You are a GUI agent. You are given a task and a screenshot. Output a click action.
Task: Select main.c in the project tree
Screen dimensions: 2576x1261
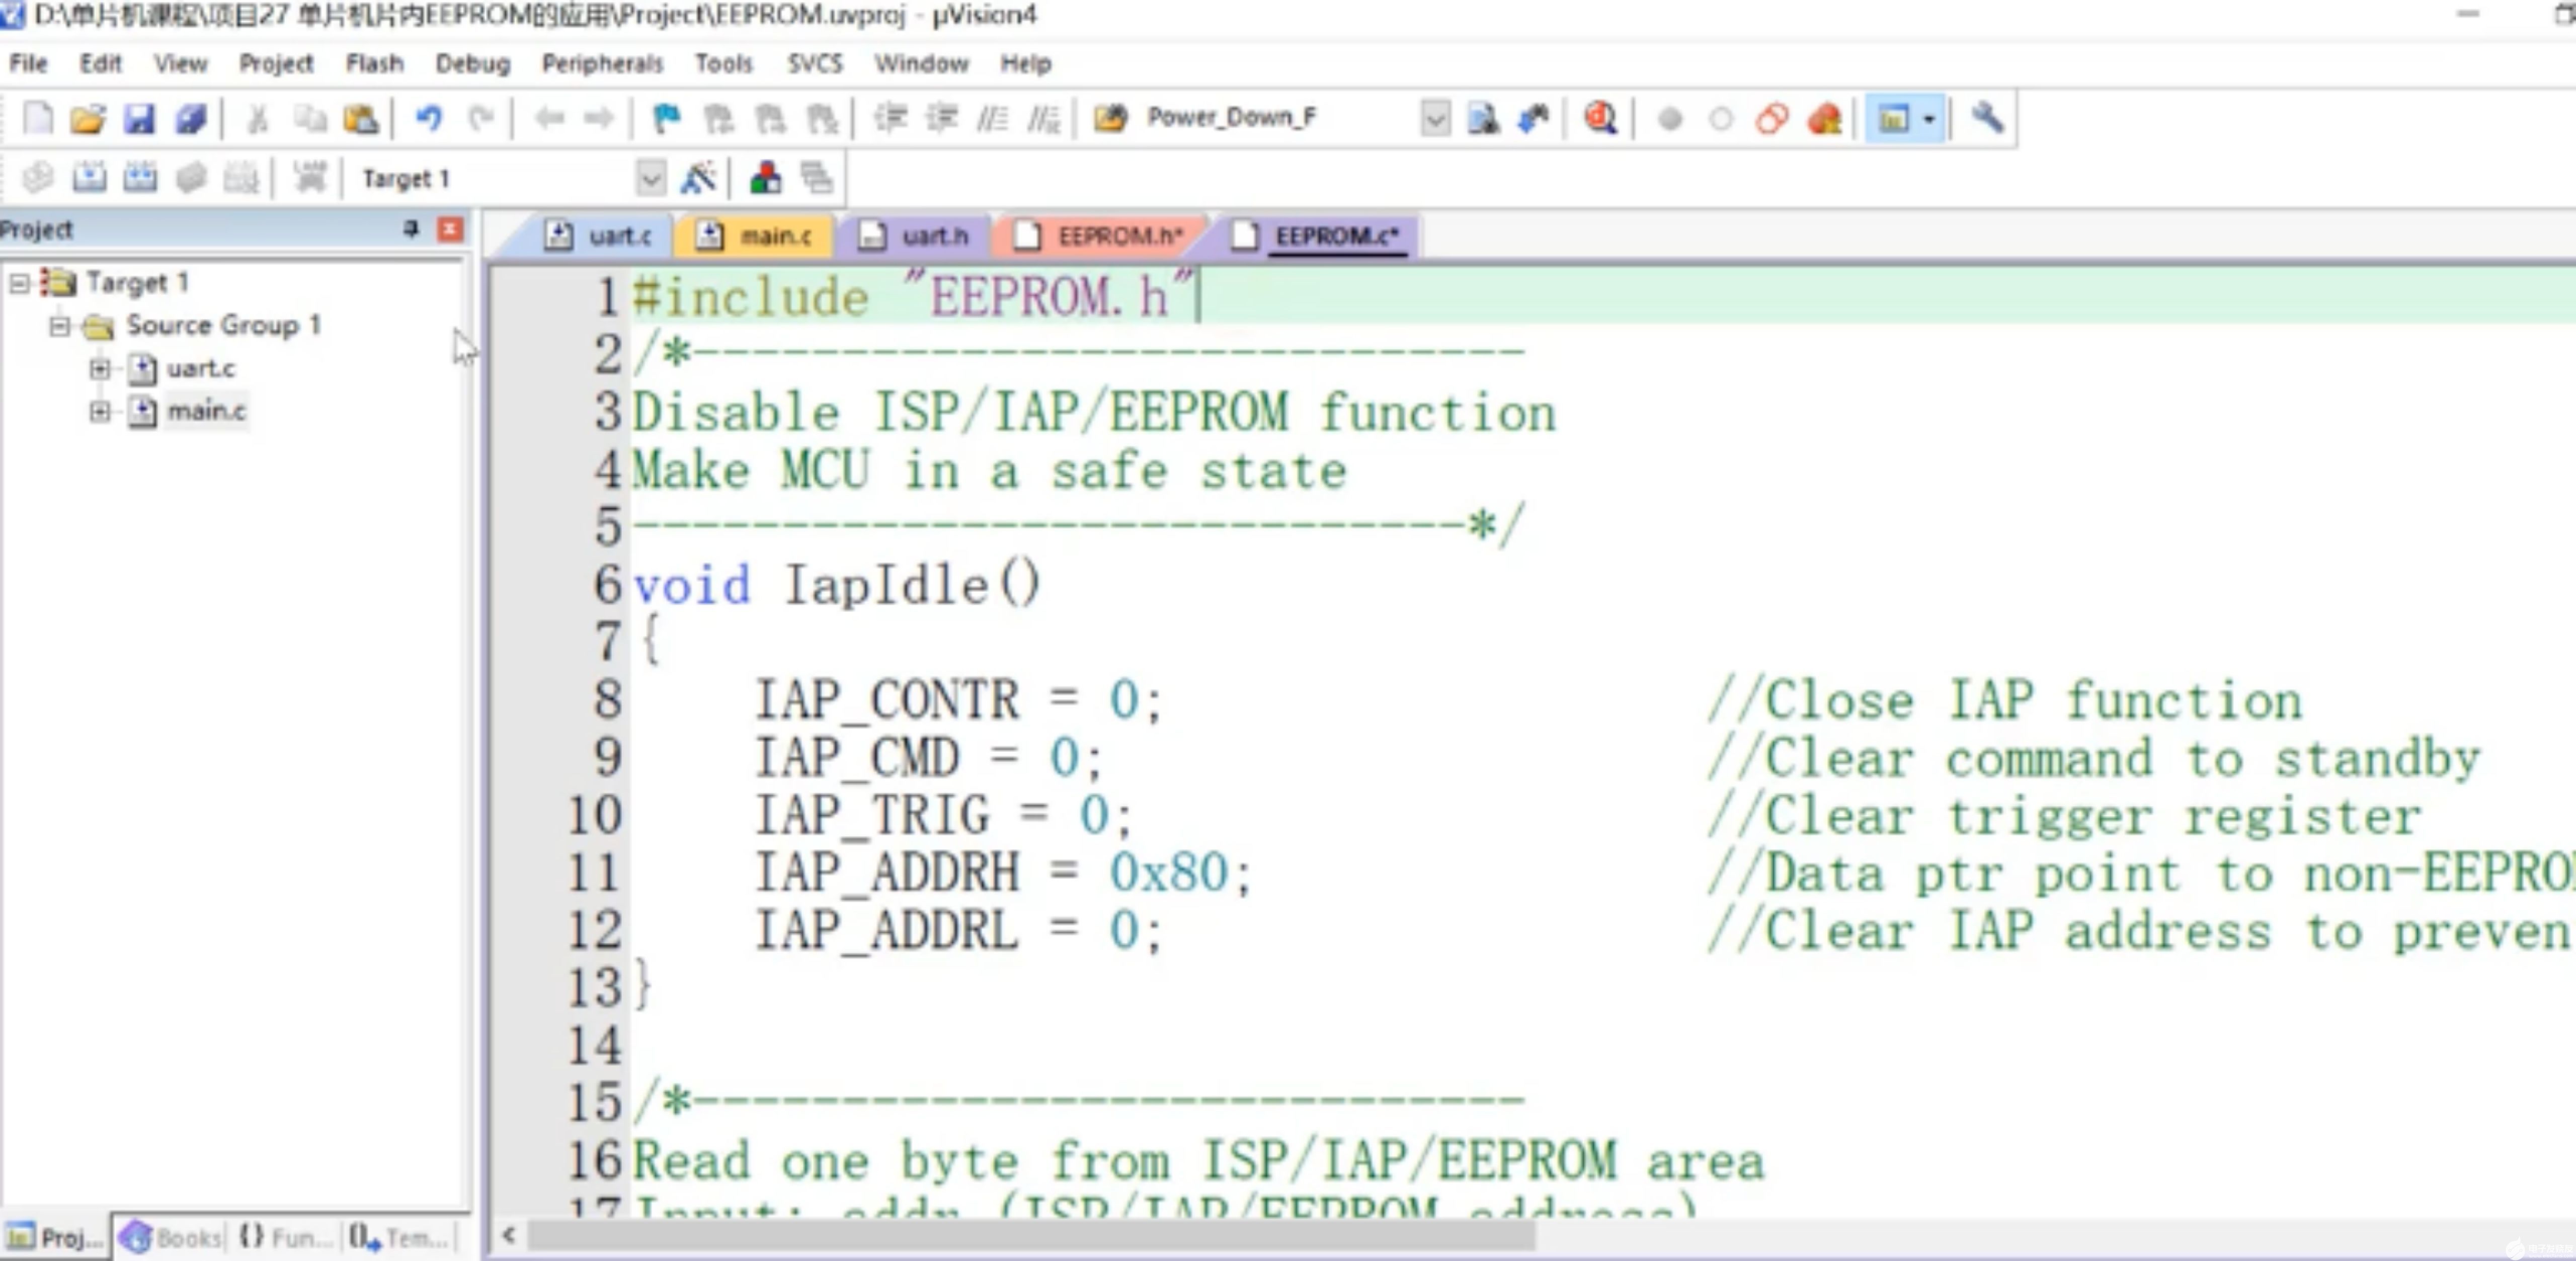(x=206, y=411)
